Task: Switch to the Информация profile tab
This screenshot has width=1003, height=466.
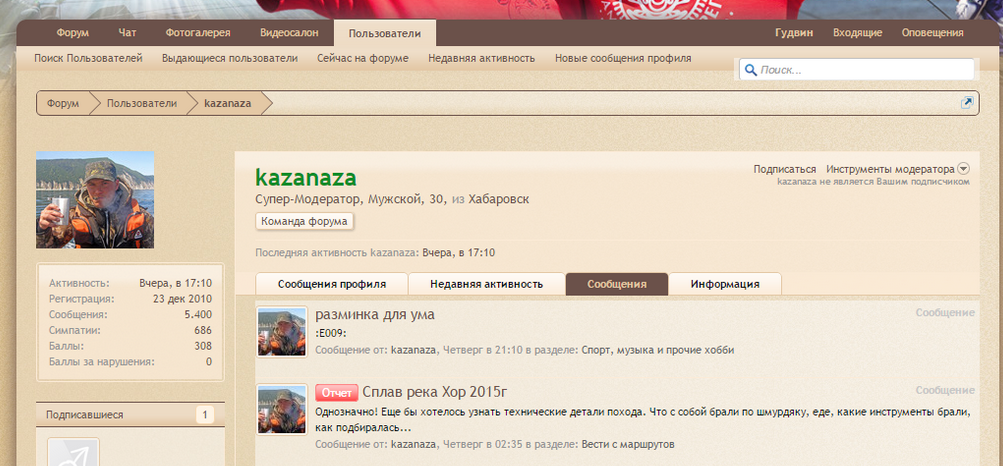Action: 725,284
